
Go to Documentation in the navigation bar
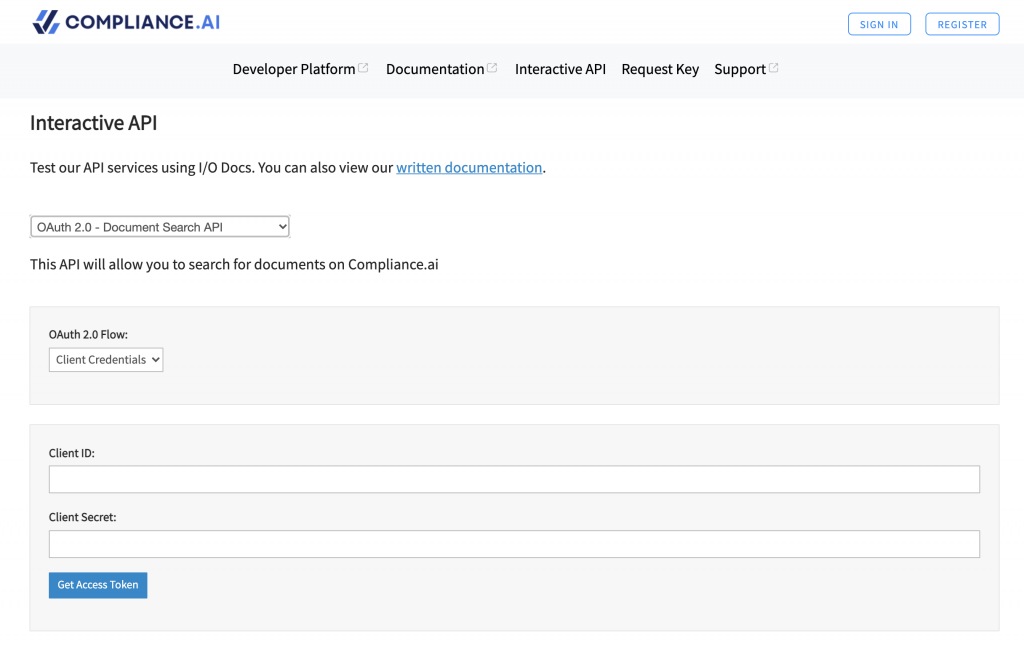(x=435, y=69)
